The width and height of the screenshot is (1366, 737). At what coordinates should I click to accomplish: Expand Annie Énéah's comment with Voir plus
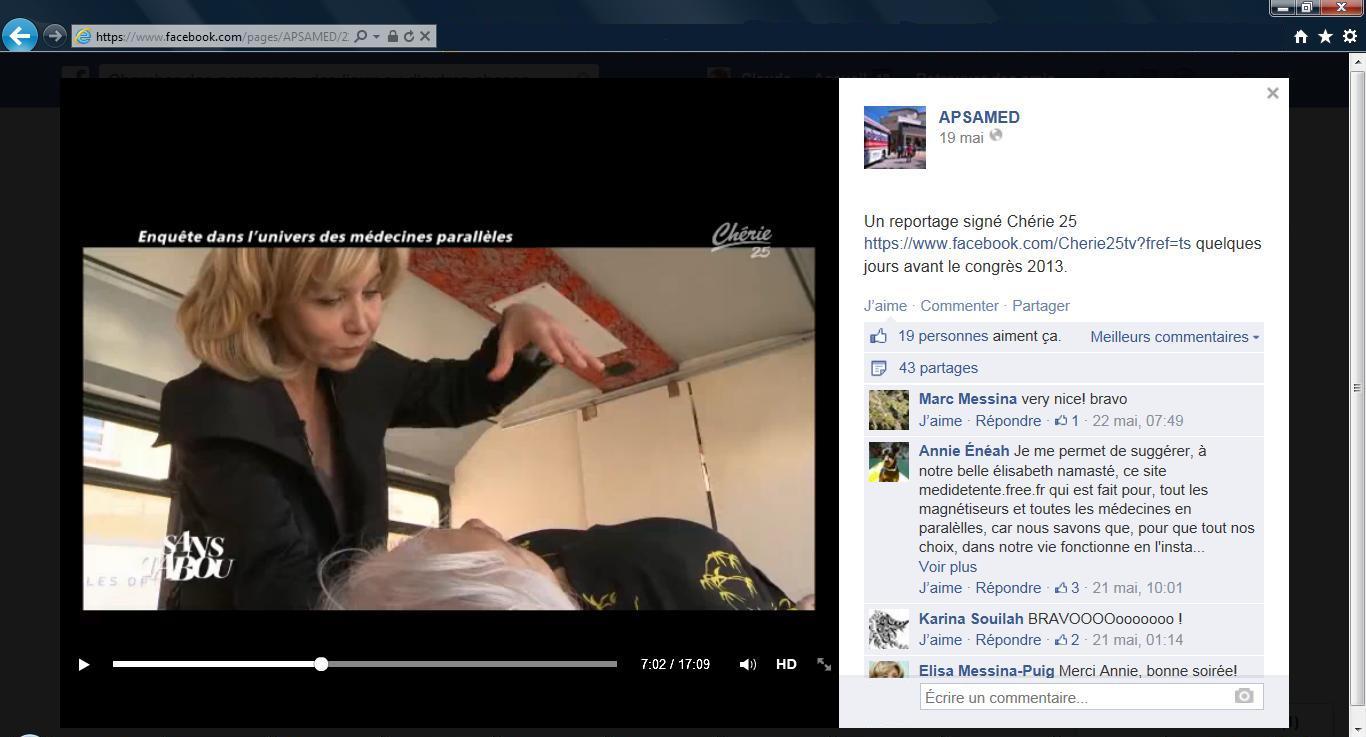click(x=947, y=567)
